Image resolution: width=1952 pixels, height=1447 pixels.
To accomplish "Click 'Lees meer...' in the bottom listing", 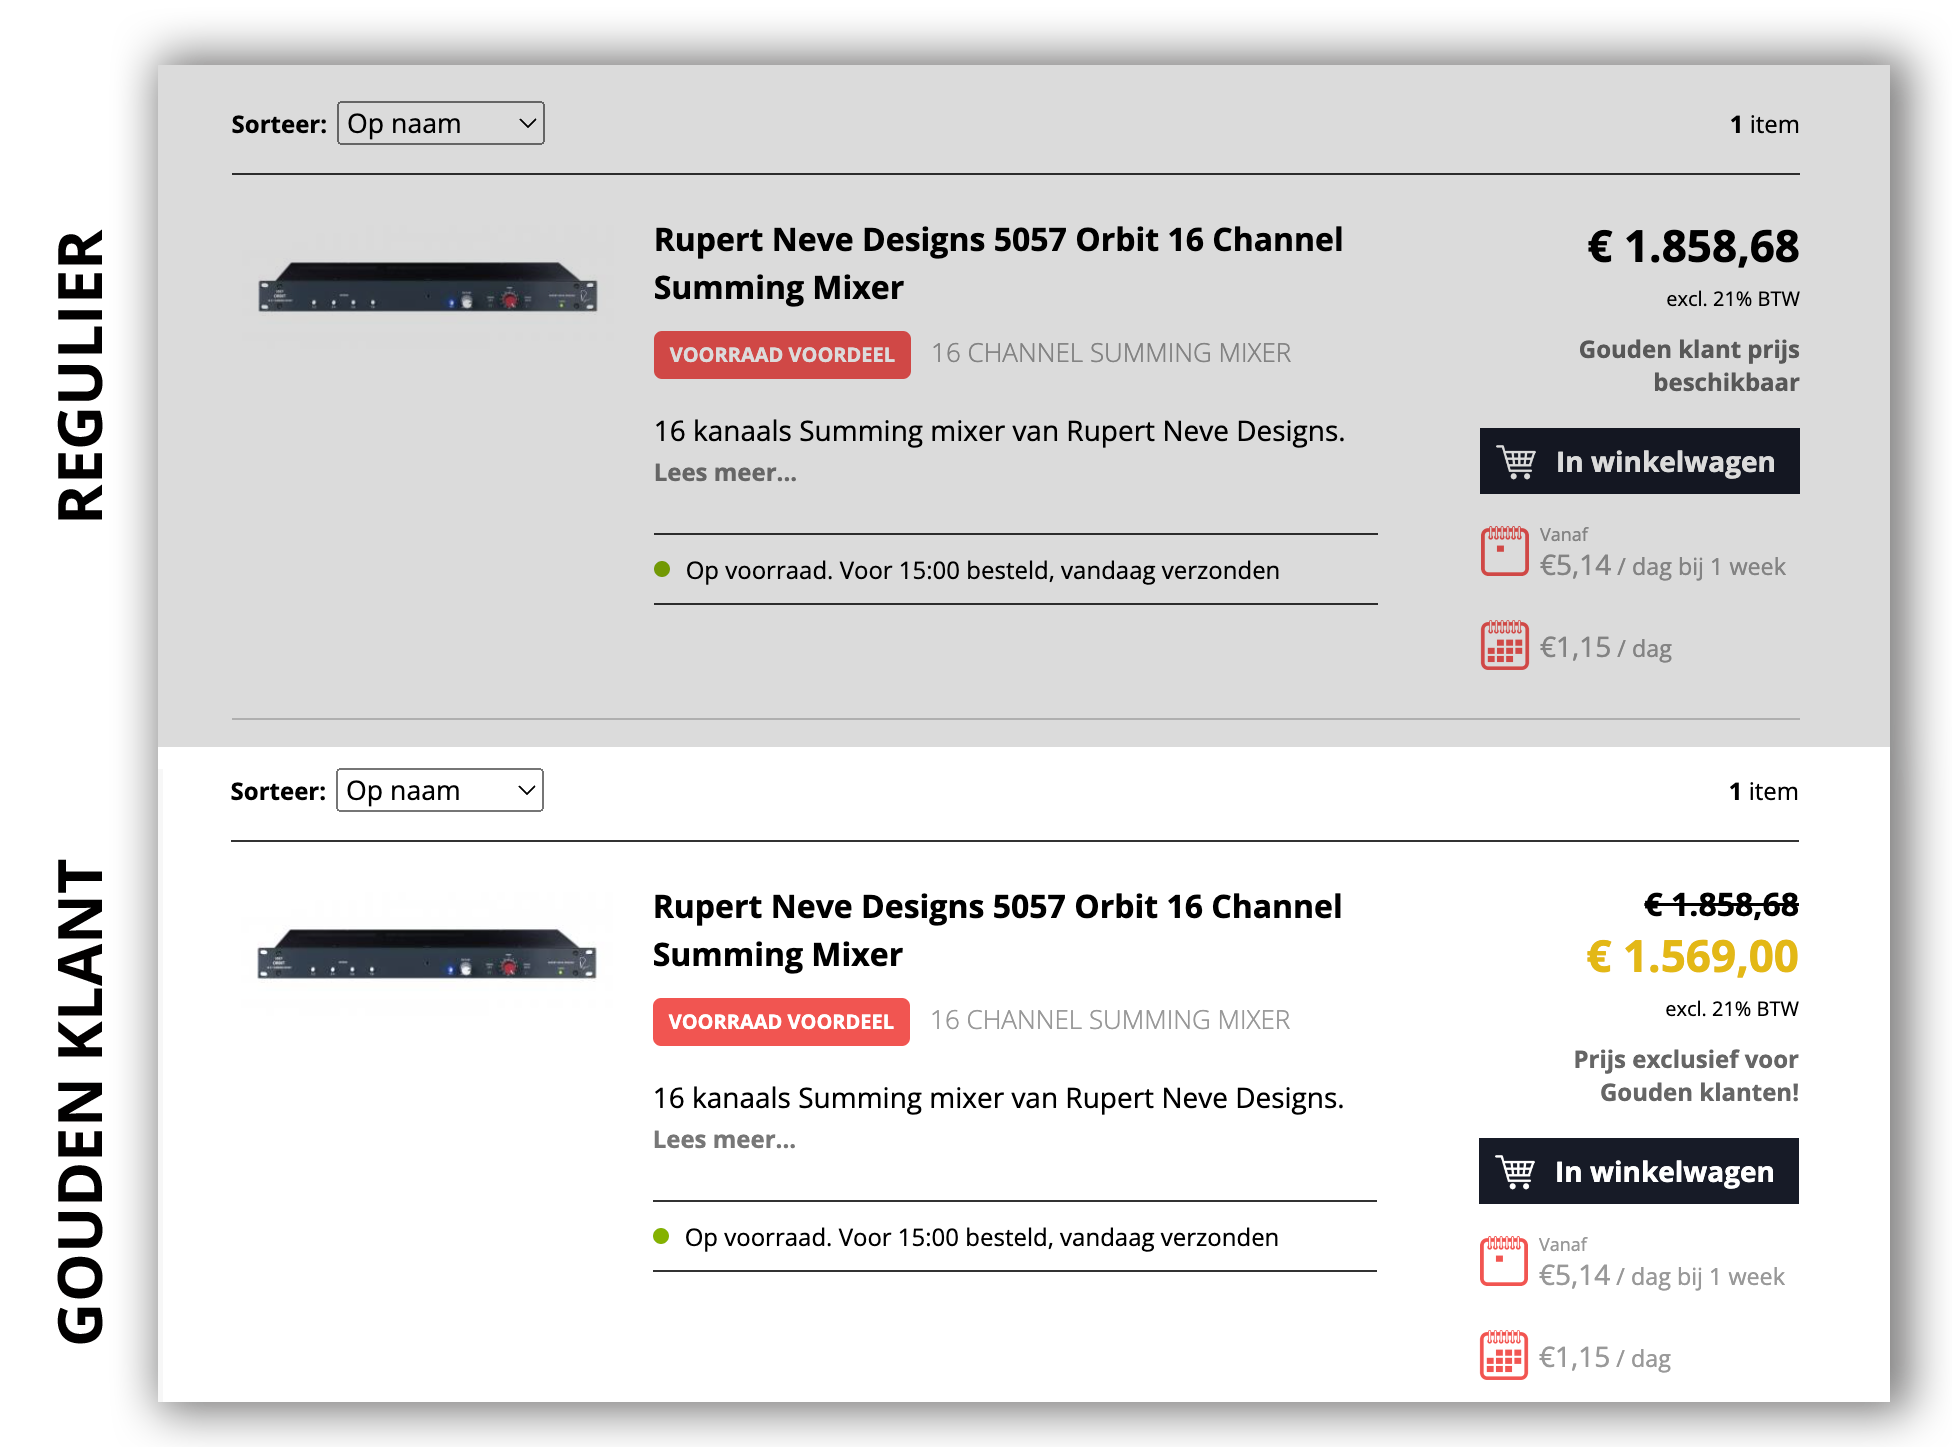I will click(x=724, y=1140).
